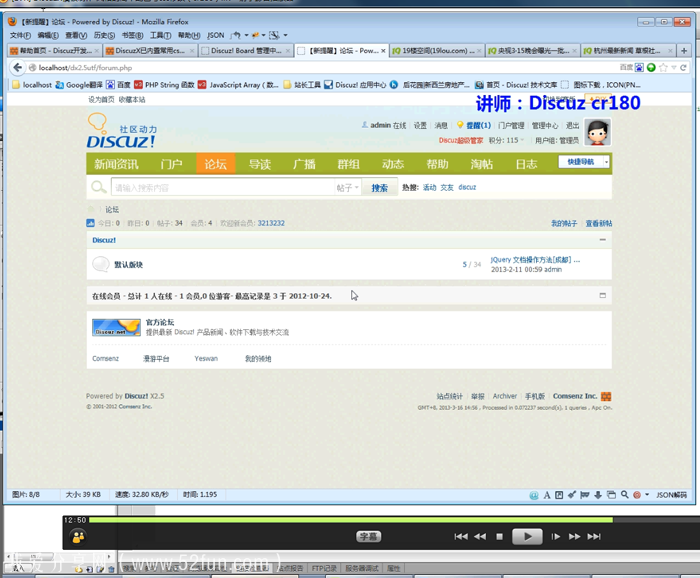This screenshot has width=700, height=578.
Task: Select 新闻资讯 in the forum navigation bar
Action: [116, 164]
